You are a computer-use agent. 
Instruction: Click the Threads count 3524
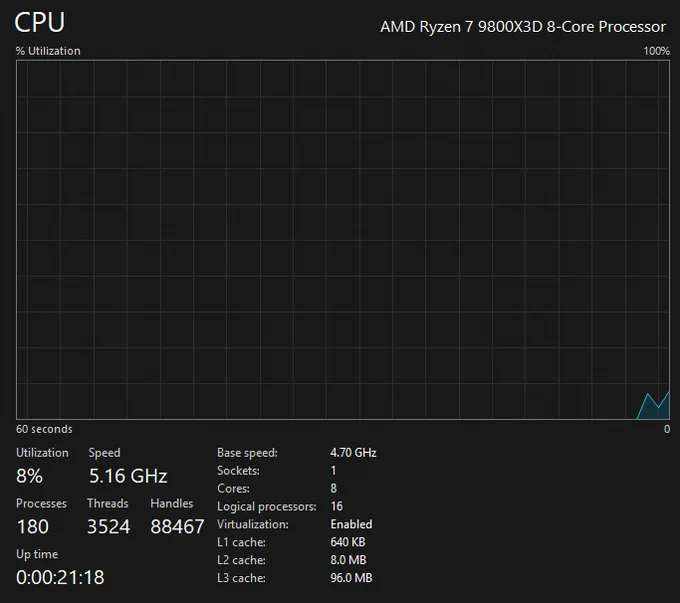pyautogui.click(x=108, y=527)
